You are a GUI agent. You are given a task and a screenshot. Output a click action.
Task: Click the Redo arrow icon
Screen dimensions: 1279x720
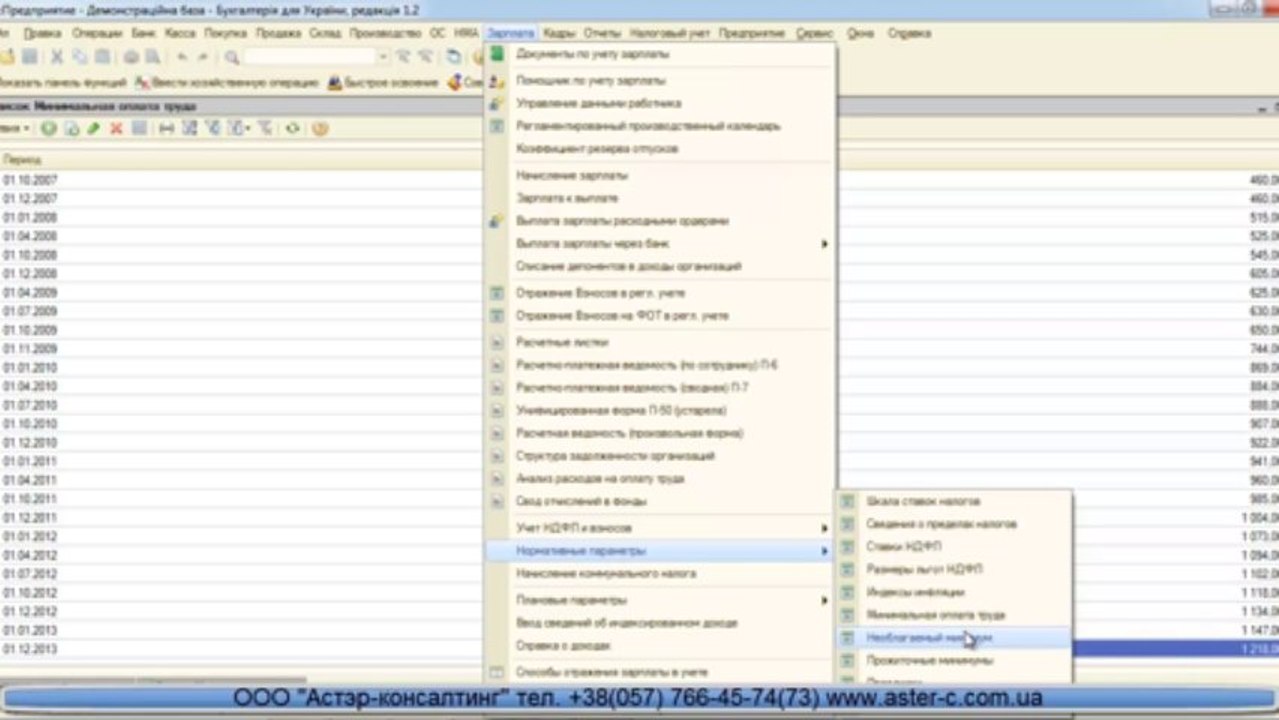point(204,57)
